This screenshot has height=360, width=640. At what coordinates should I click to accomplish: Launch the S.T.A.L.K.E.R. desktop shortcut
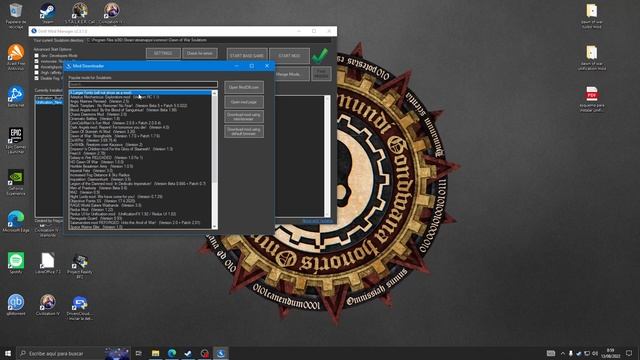point(80,13)
